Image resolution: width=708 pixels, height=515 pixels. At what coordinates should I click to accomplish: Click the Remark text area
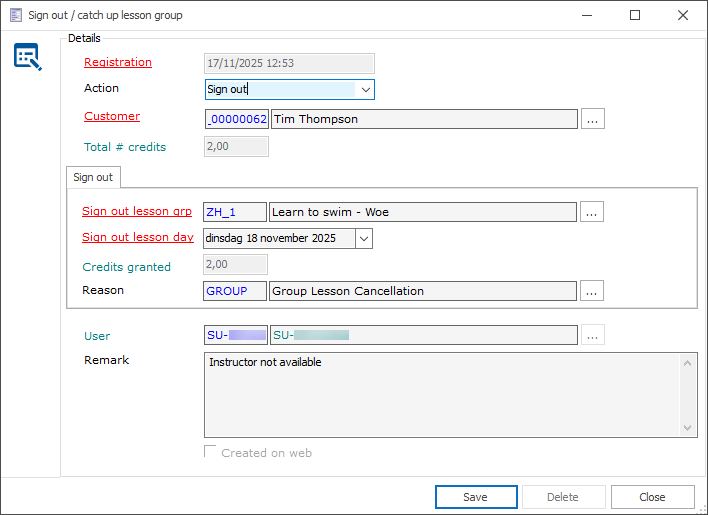click(x=442, y=395)
